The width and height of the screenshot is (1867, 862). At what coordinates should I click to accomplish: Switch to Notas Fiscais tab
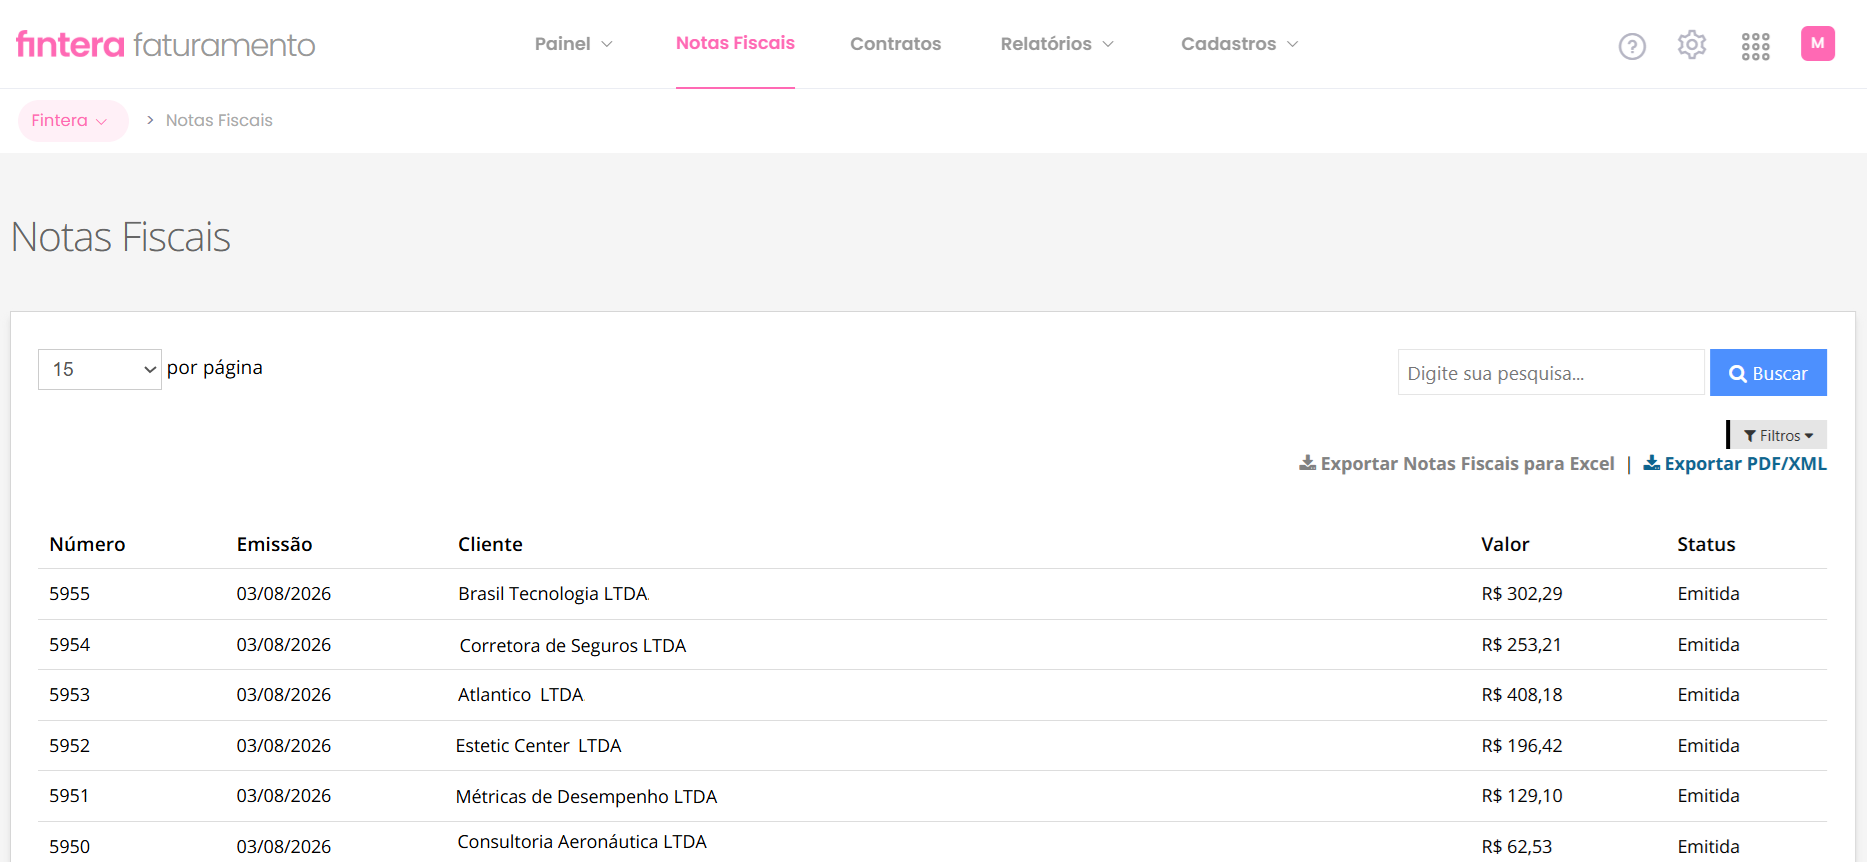tap(735, 43)
